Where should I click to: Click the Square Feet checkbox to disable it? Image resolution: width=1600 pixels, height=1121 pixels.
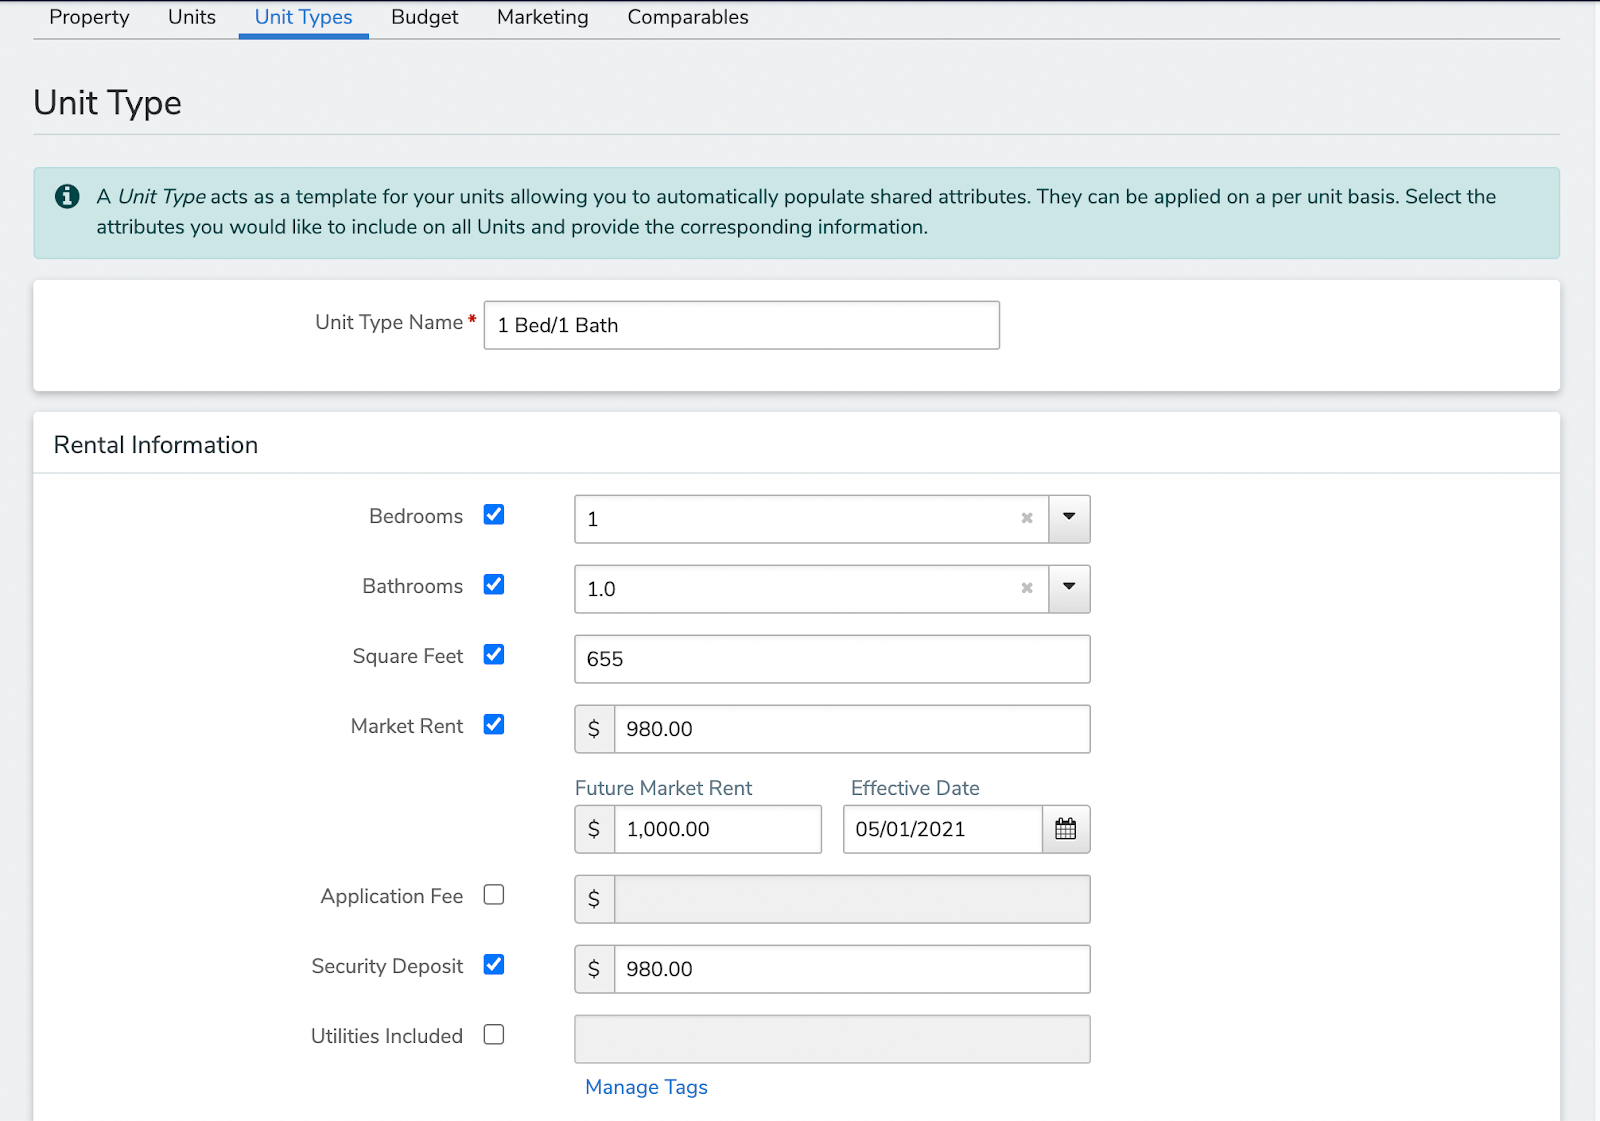(493, 655)
